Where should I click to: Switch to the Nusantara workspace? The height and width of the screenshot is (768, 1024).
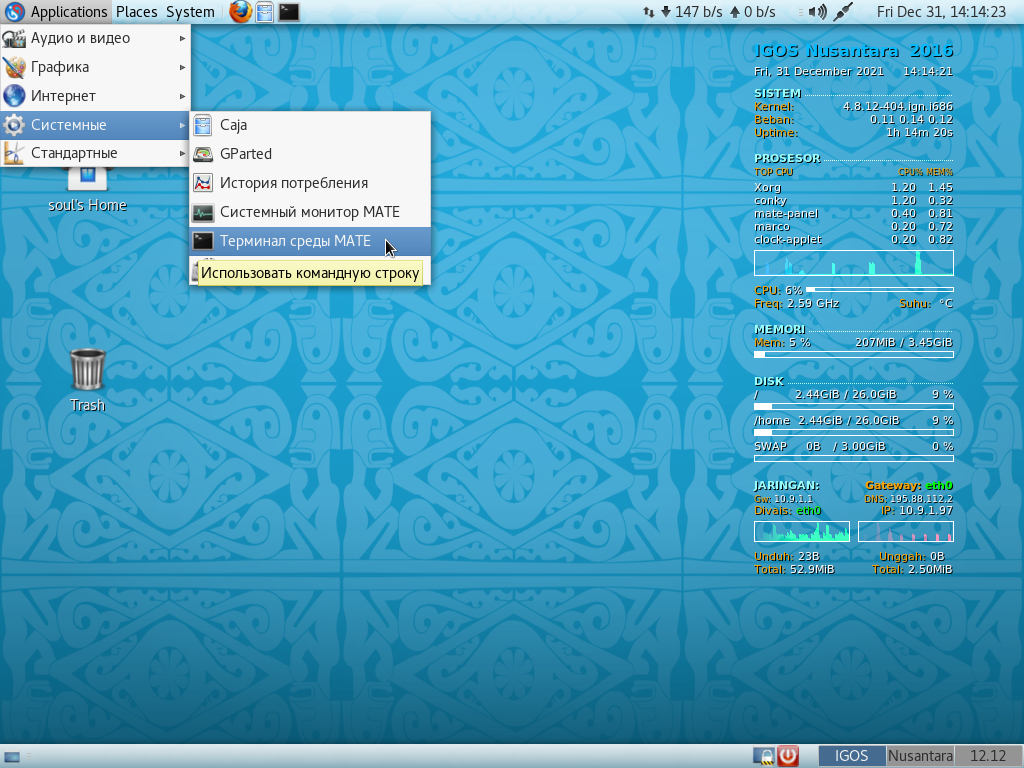[x=920, y=756]
